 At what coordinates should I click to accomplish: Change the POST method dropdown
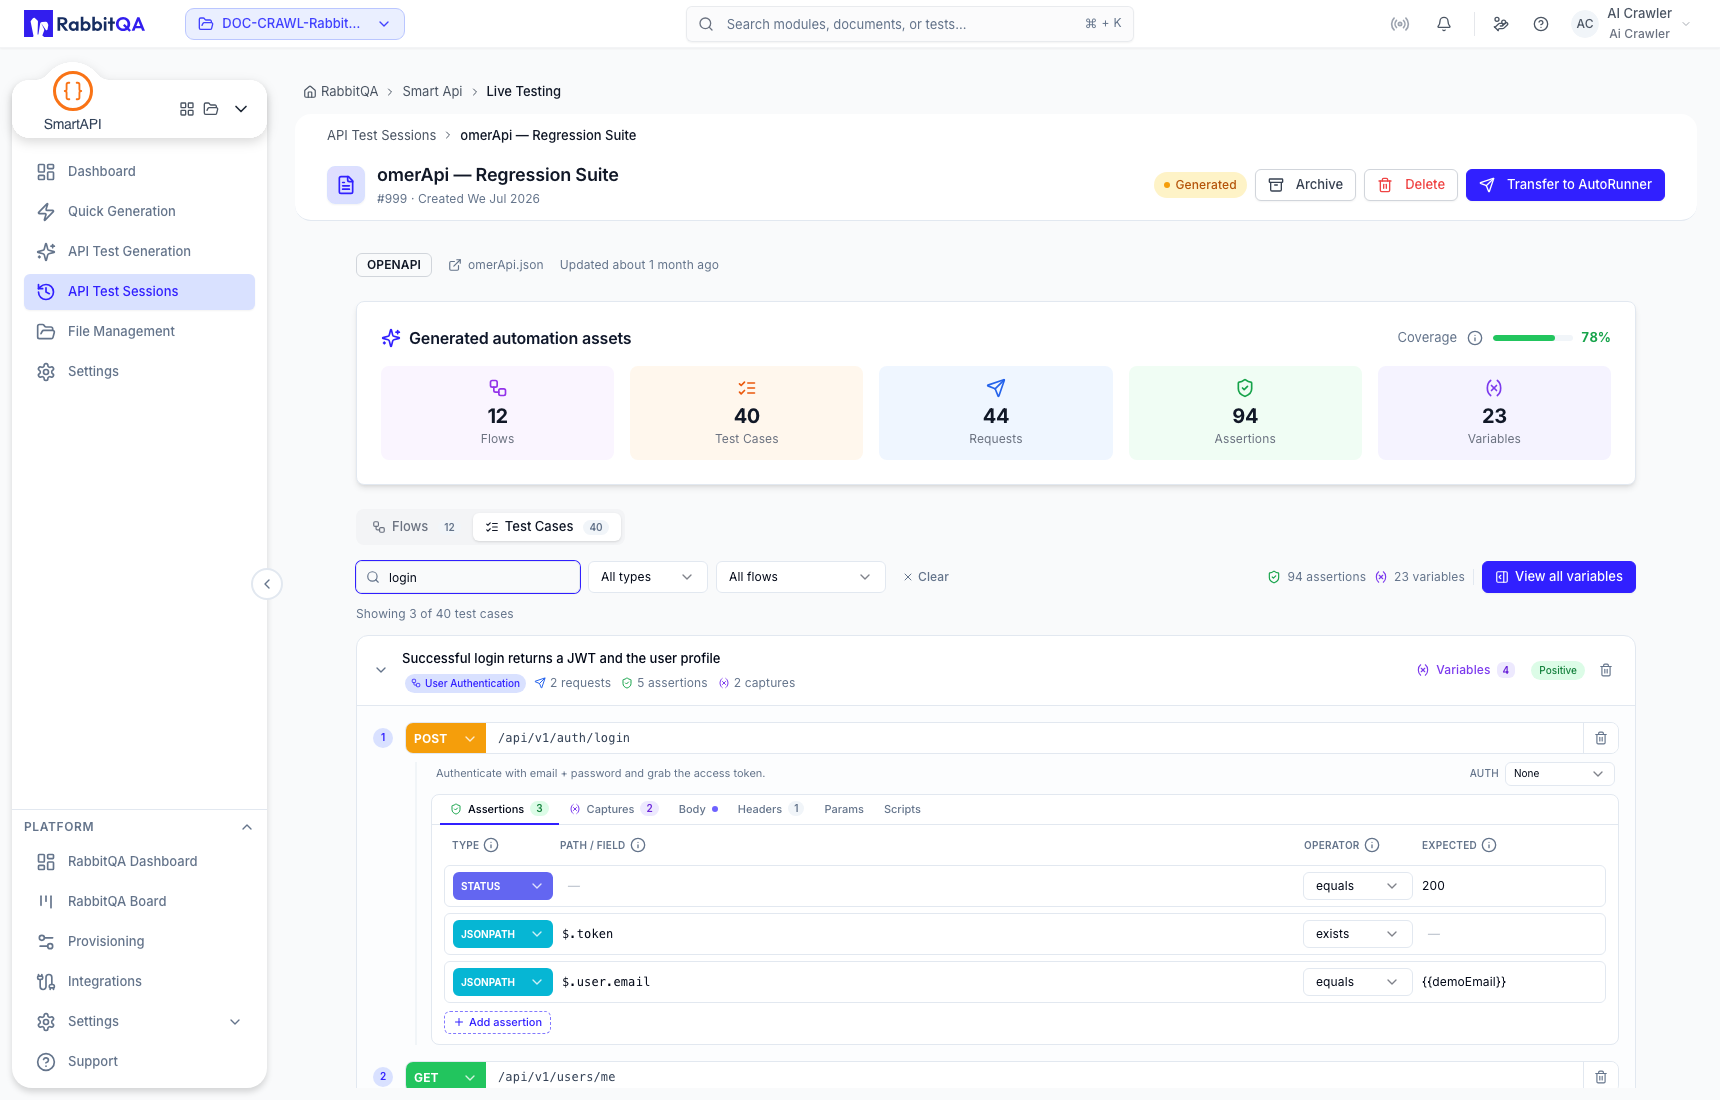445,739
